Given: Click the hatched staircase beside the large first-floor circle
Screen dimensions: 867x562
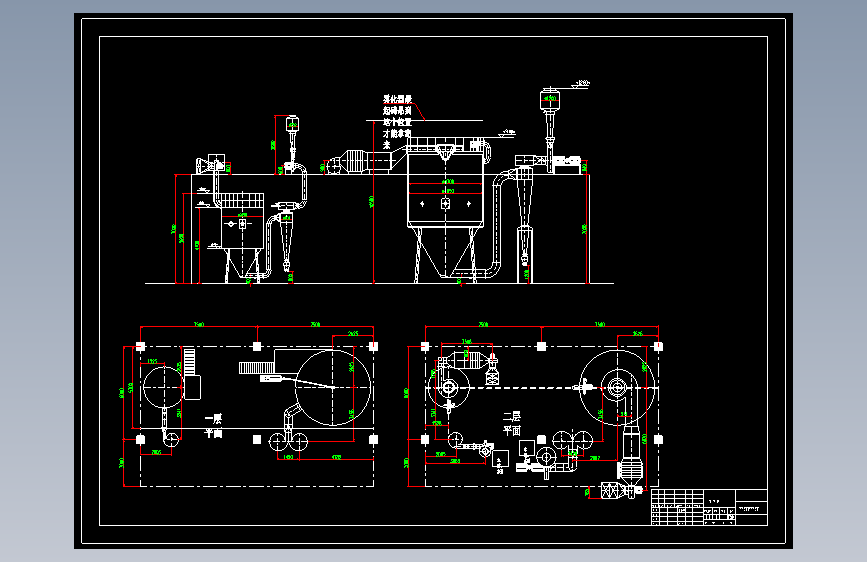Looking at the screenshot, I should (x=257, y=367).
